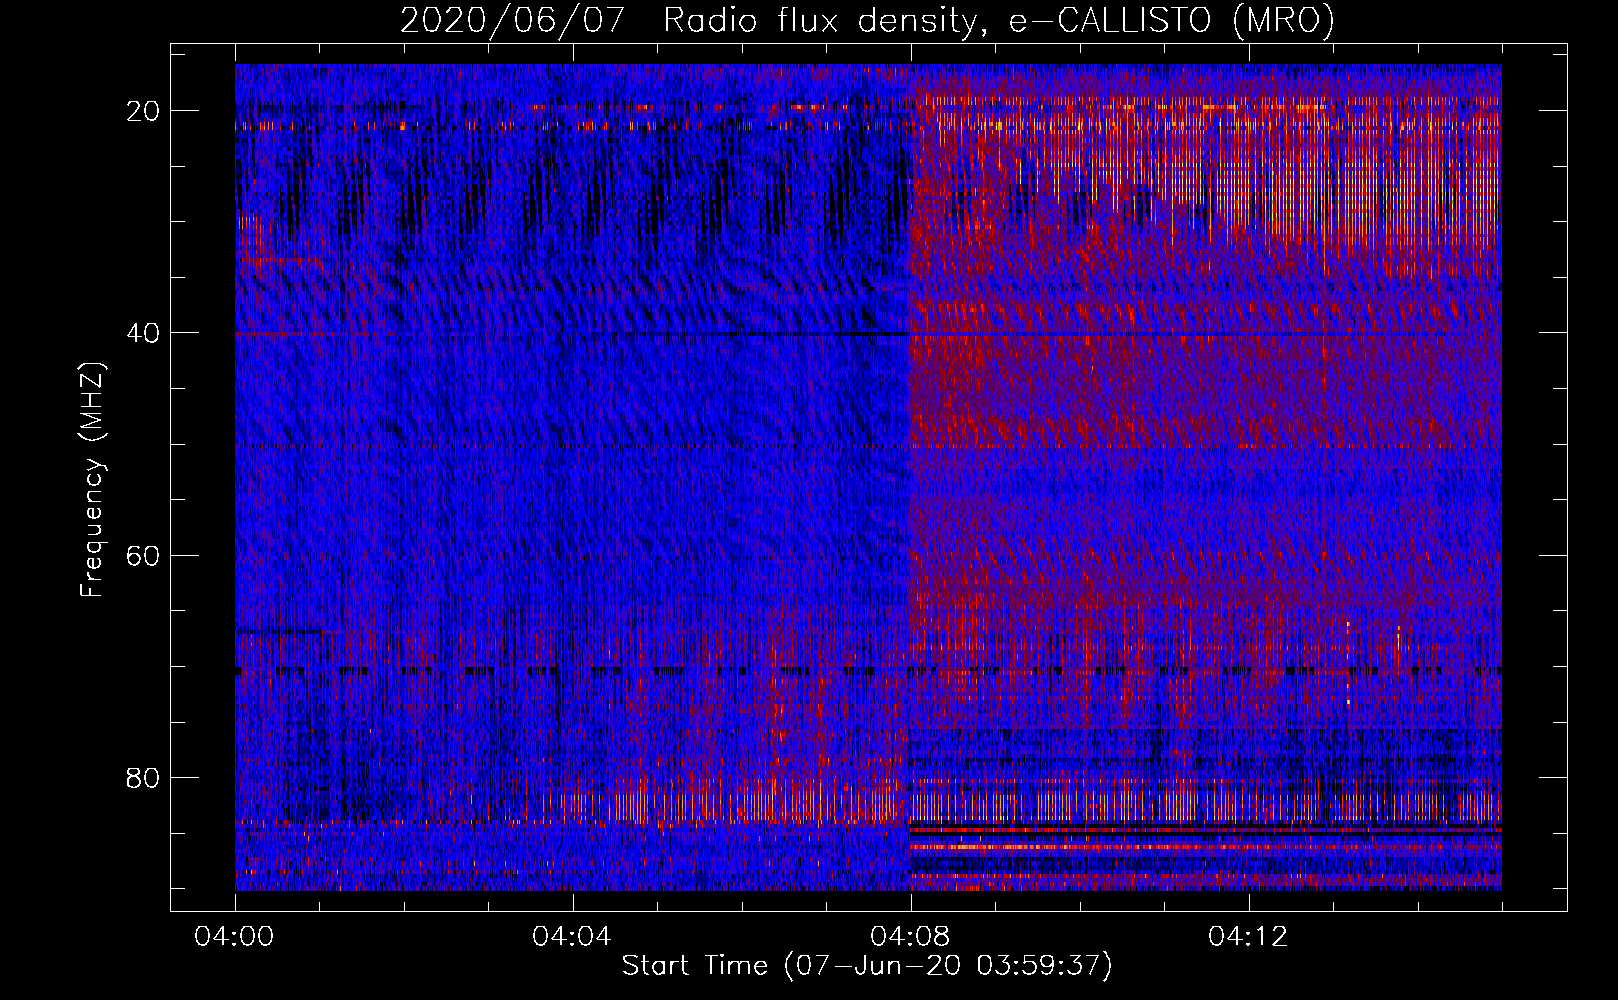Click the '04:00' time tick label

coord(234,937)
